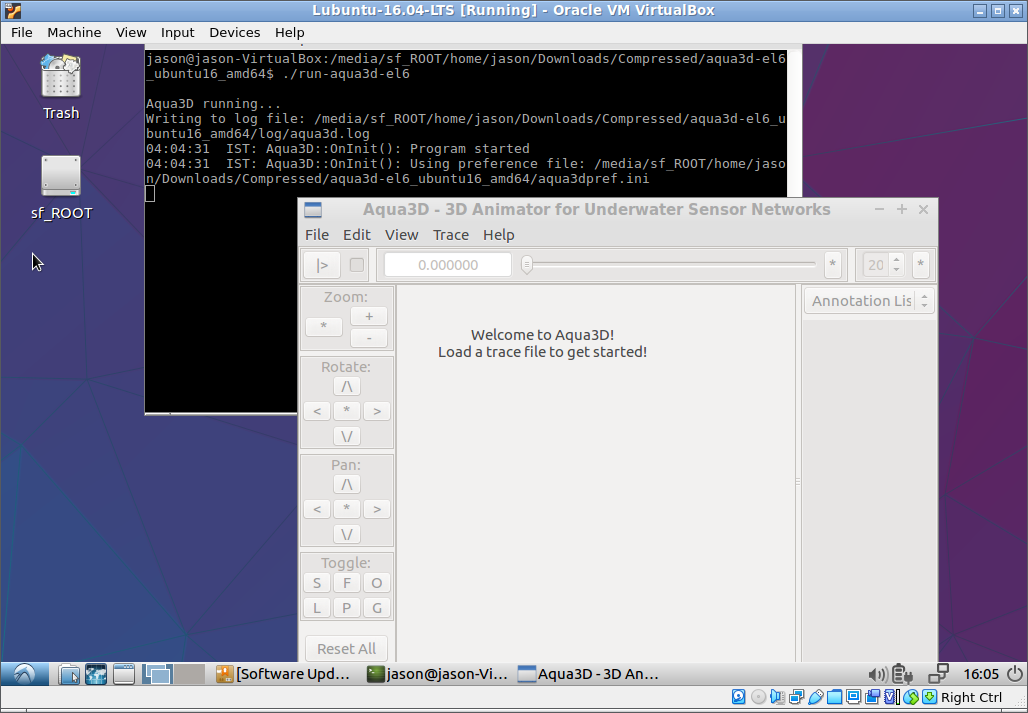Viewport: 1028px width, 713px height.
Task: Click the battery power icon in tray
Action: (903, 674)
